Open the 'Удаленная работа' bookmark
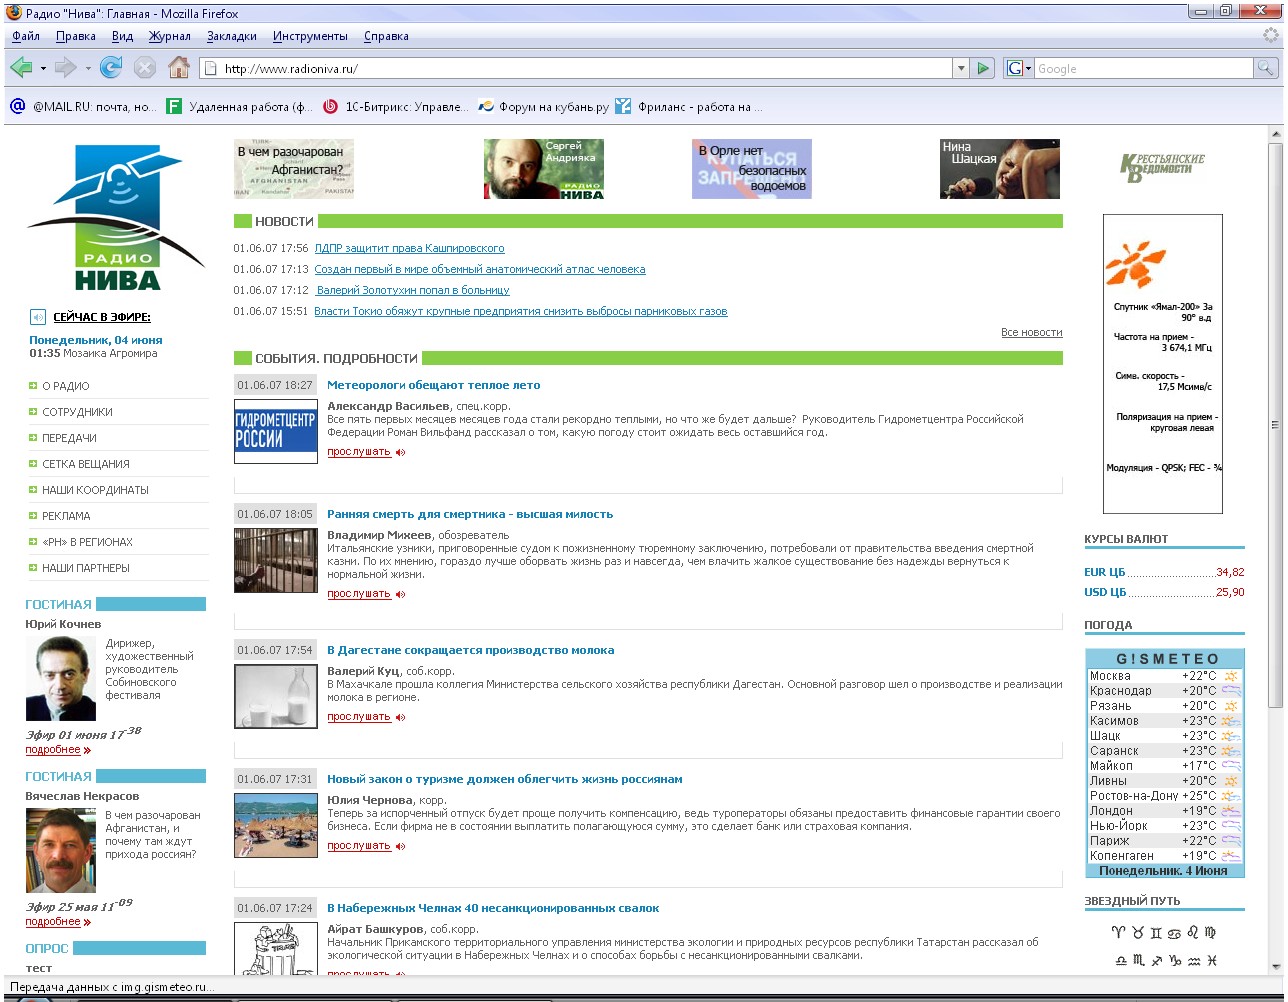The height and width of the screenshot is (1002, 1288). (x=240, y=107)
